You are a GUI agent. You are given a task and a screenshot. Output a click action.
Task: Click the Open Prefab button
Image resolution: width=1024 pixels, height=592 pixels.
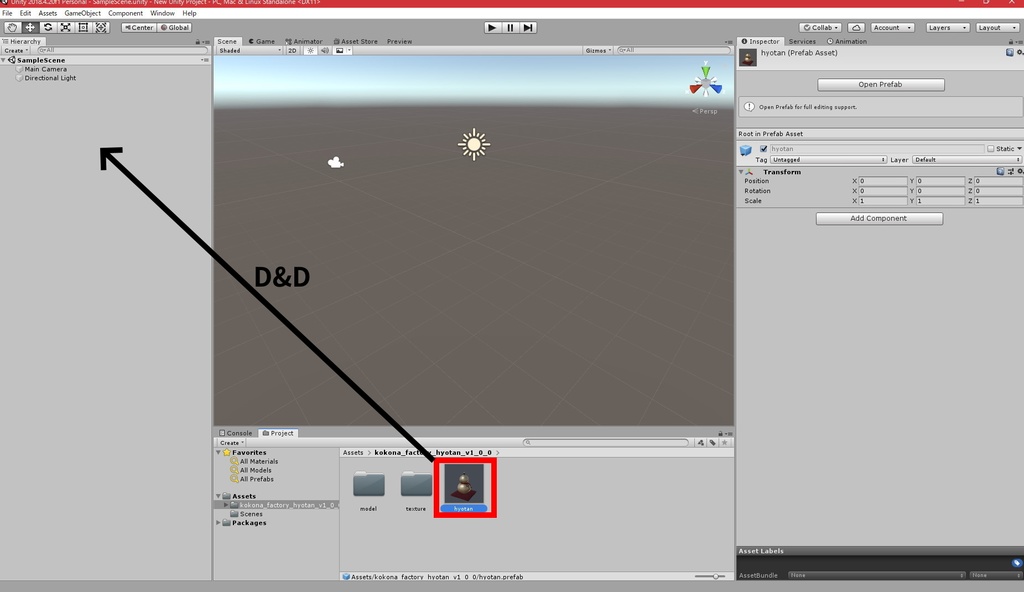coord(880,84)
